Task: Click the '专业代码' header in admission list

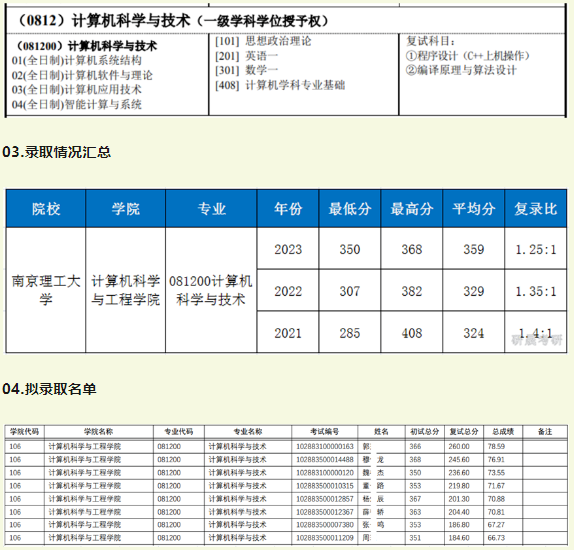Action: pos(179,432)
